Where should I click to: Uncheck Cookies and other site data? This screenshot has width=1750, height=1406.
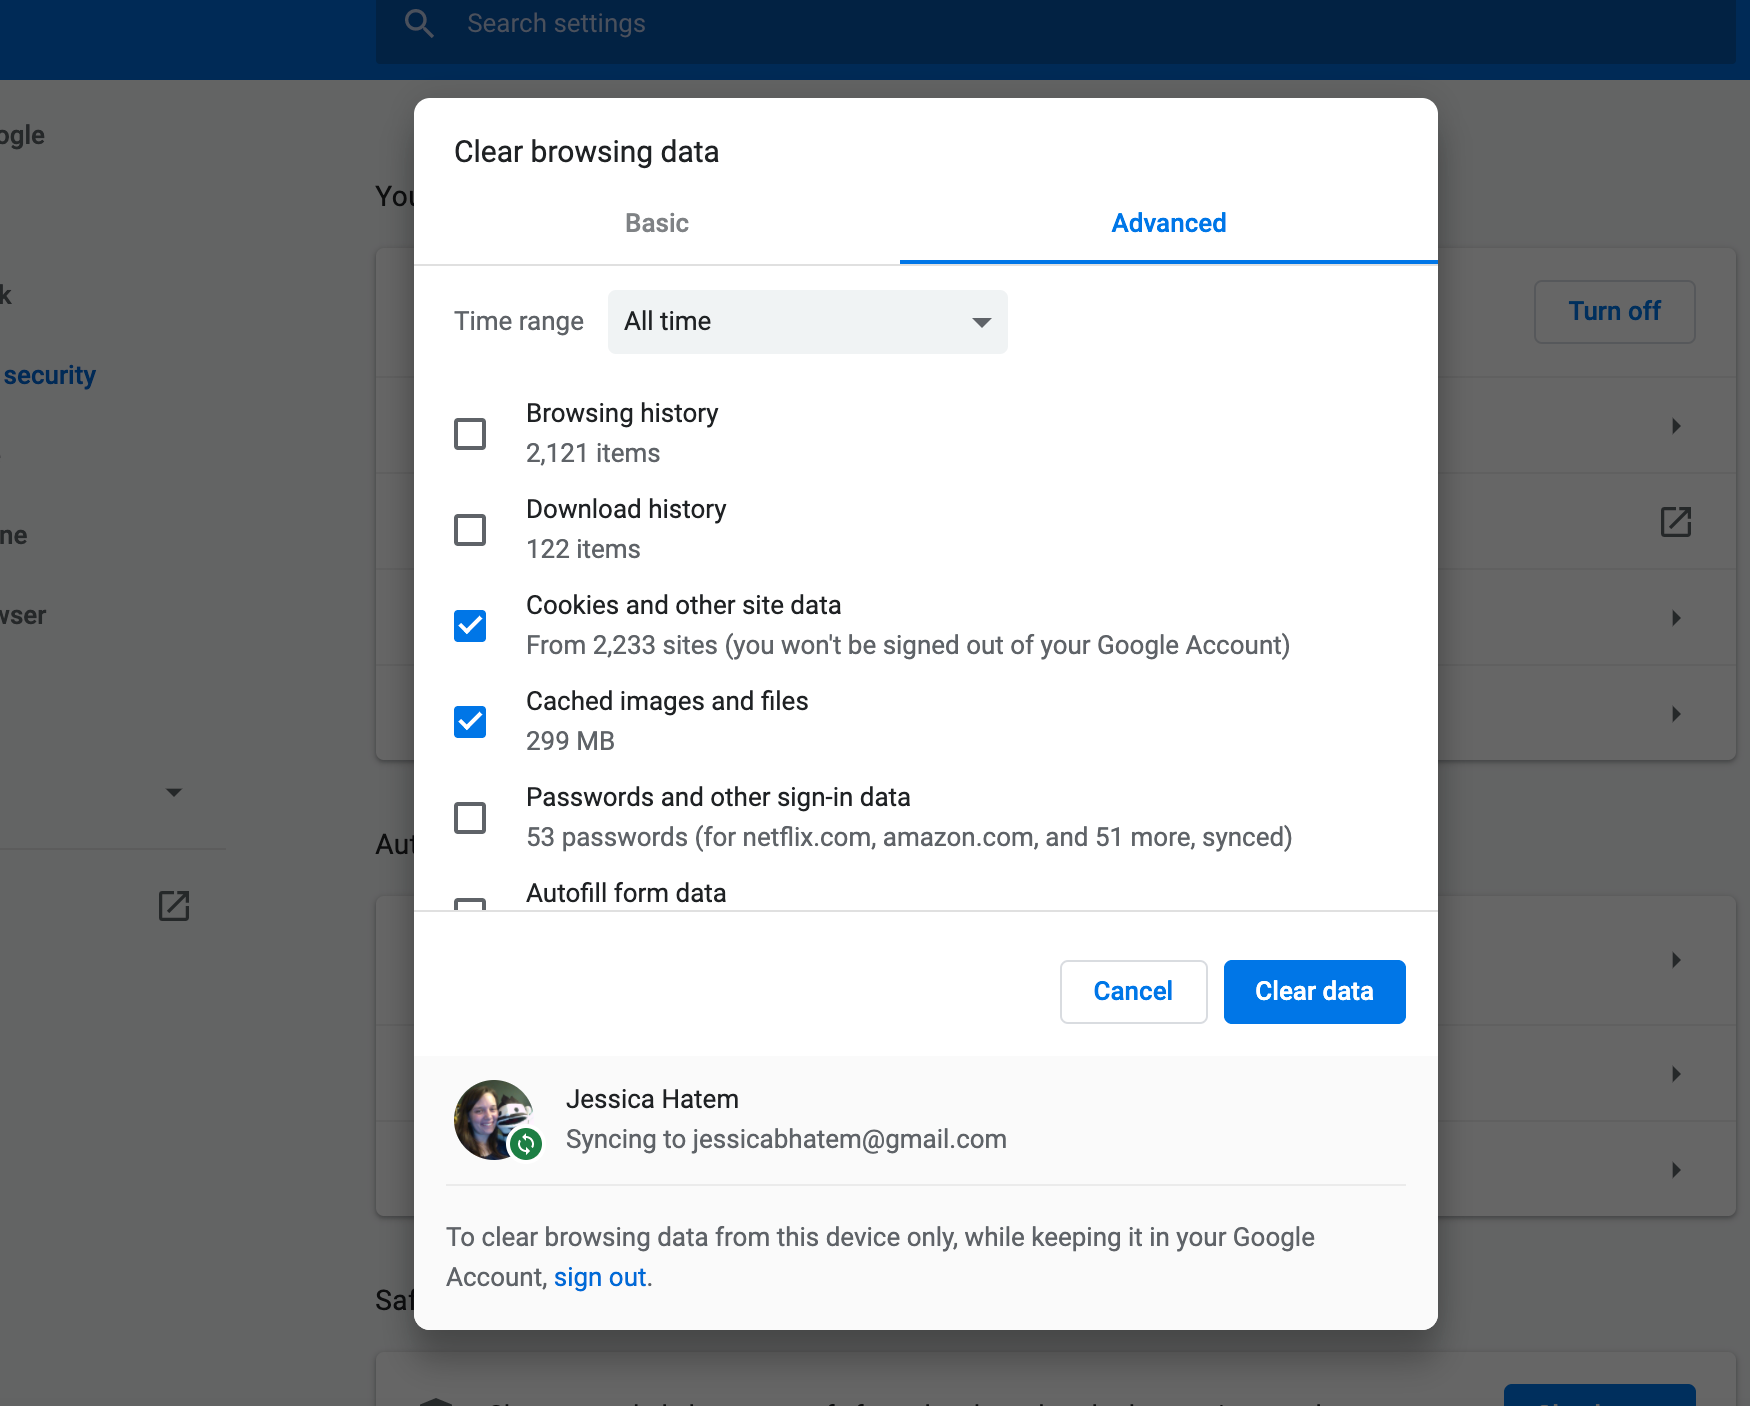click(470, 626)
